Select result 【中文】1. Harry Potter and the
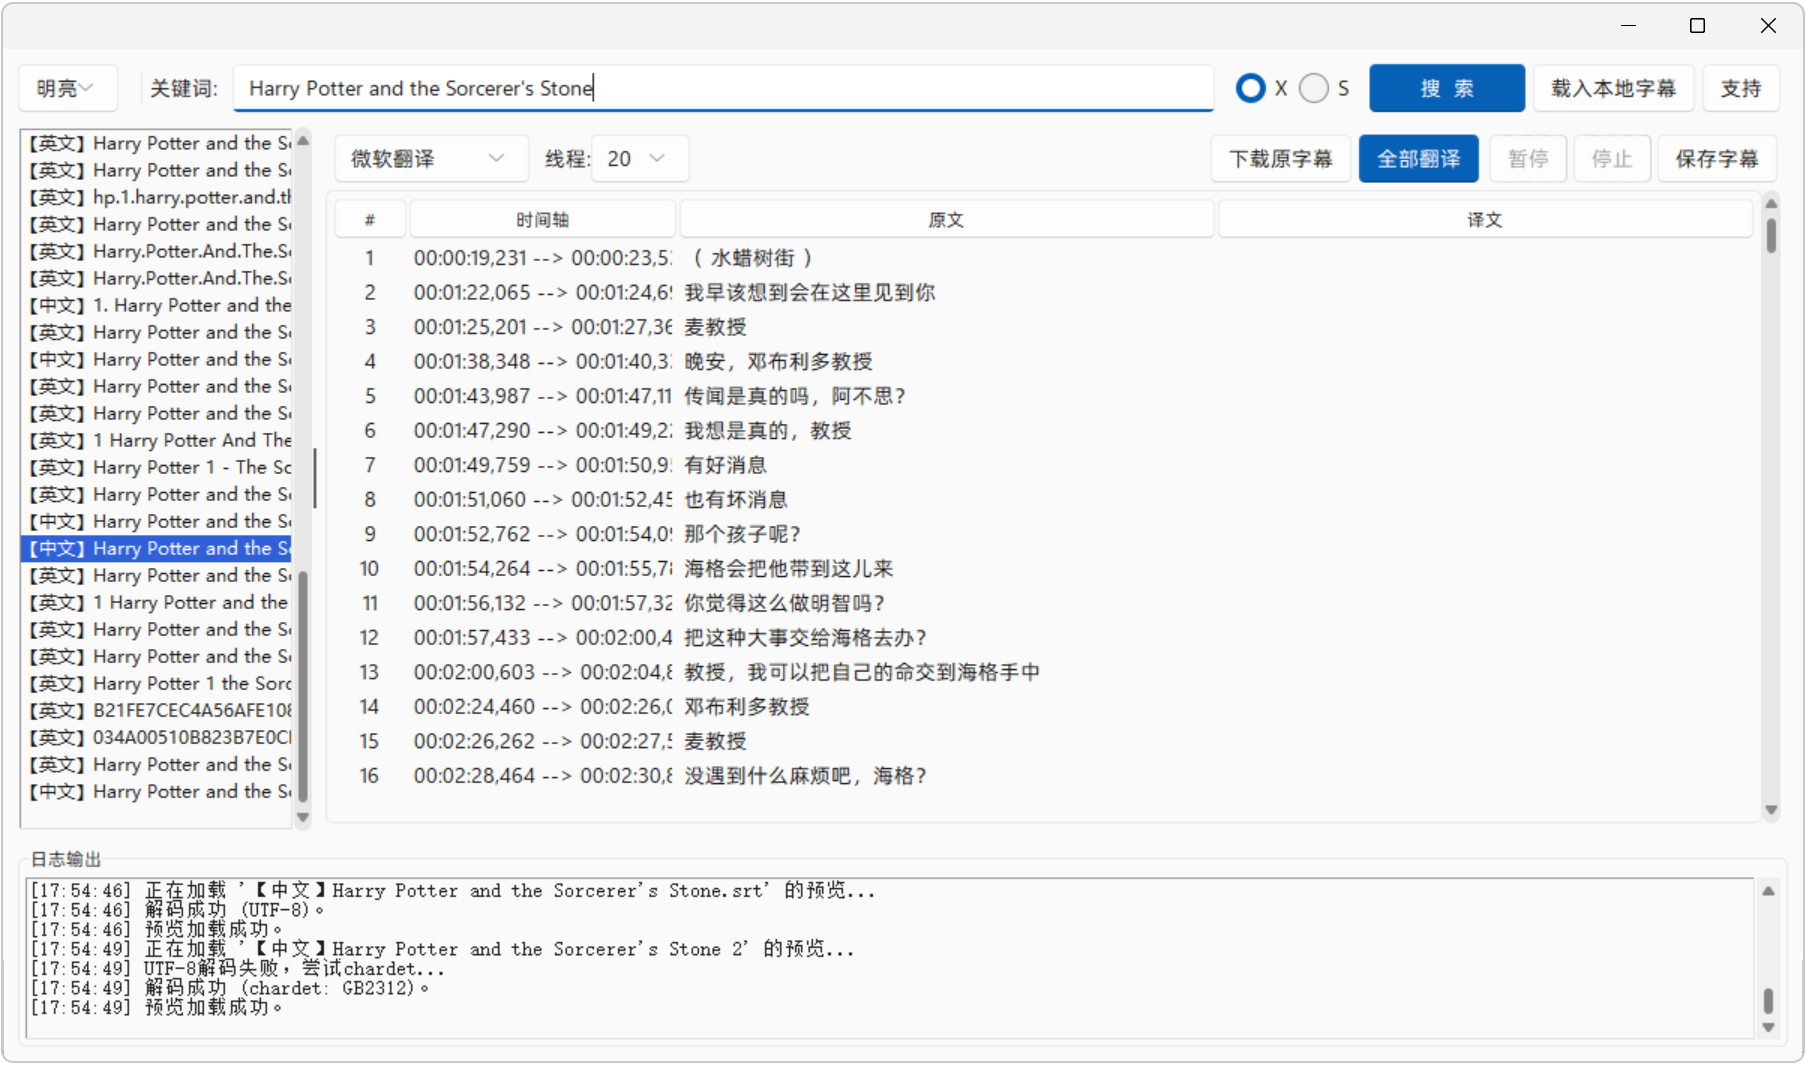 click(157, 305)
